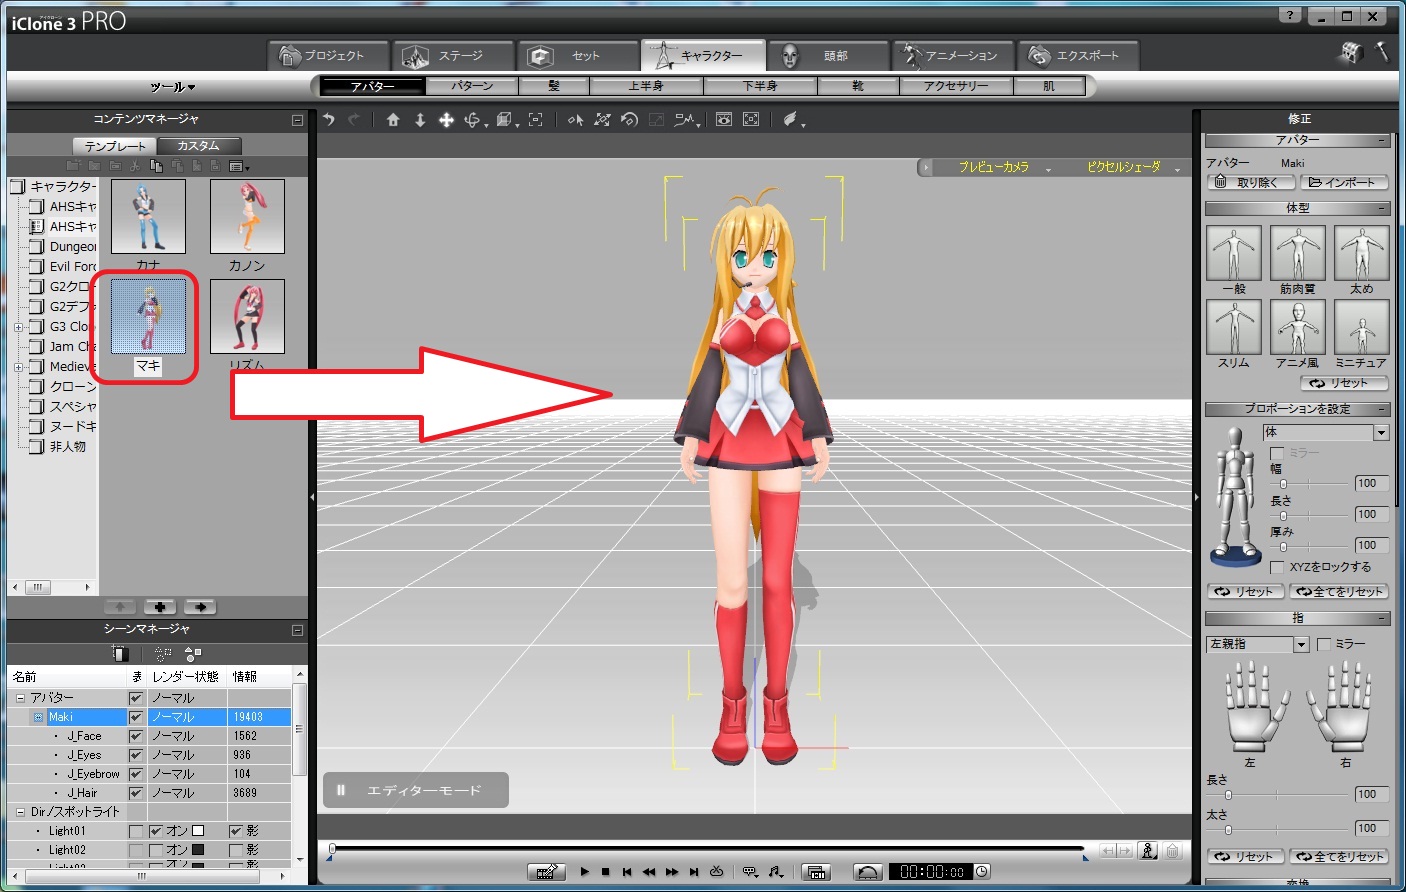The width and height of the screenshot is (1406, 892).
Task: Toggle visibility checkbox for J_Face
Action: (136, 736)
